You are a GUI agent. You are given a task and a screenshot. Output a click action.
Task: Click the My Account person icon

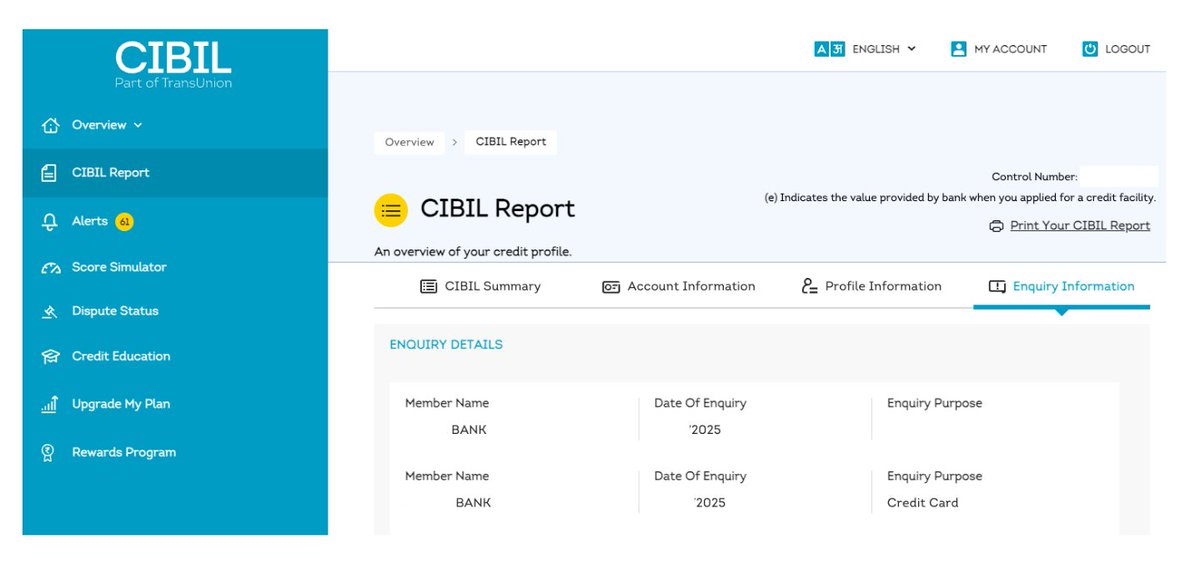(958, 49)
